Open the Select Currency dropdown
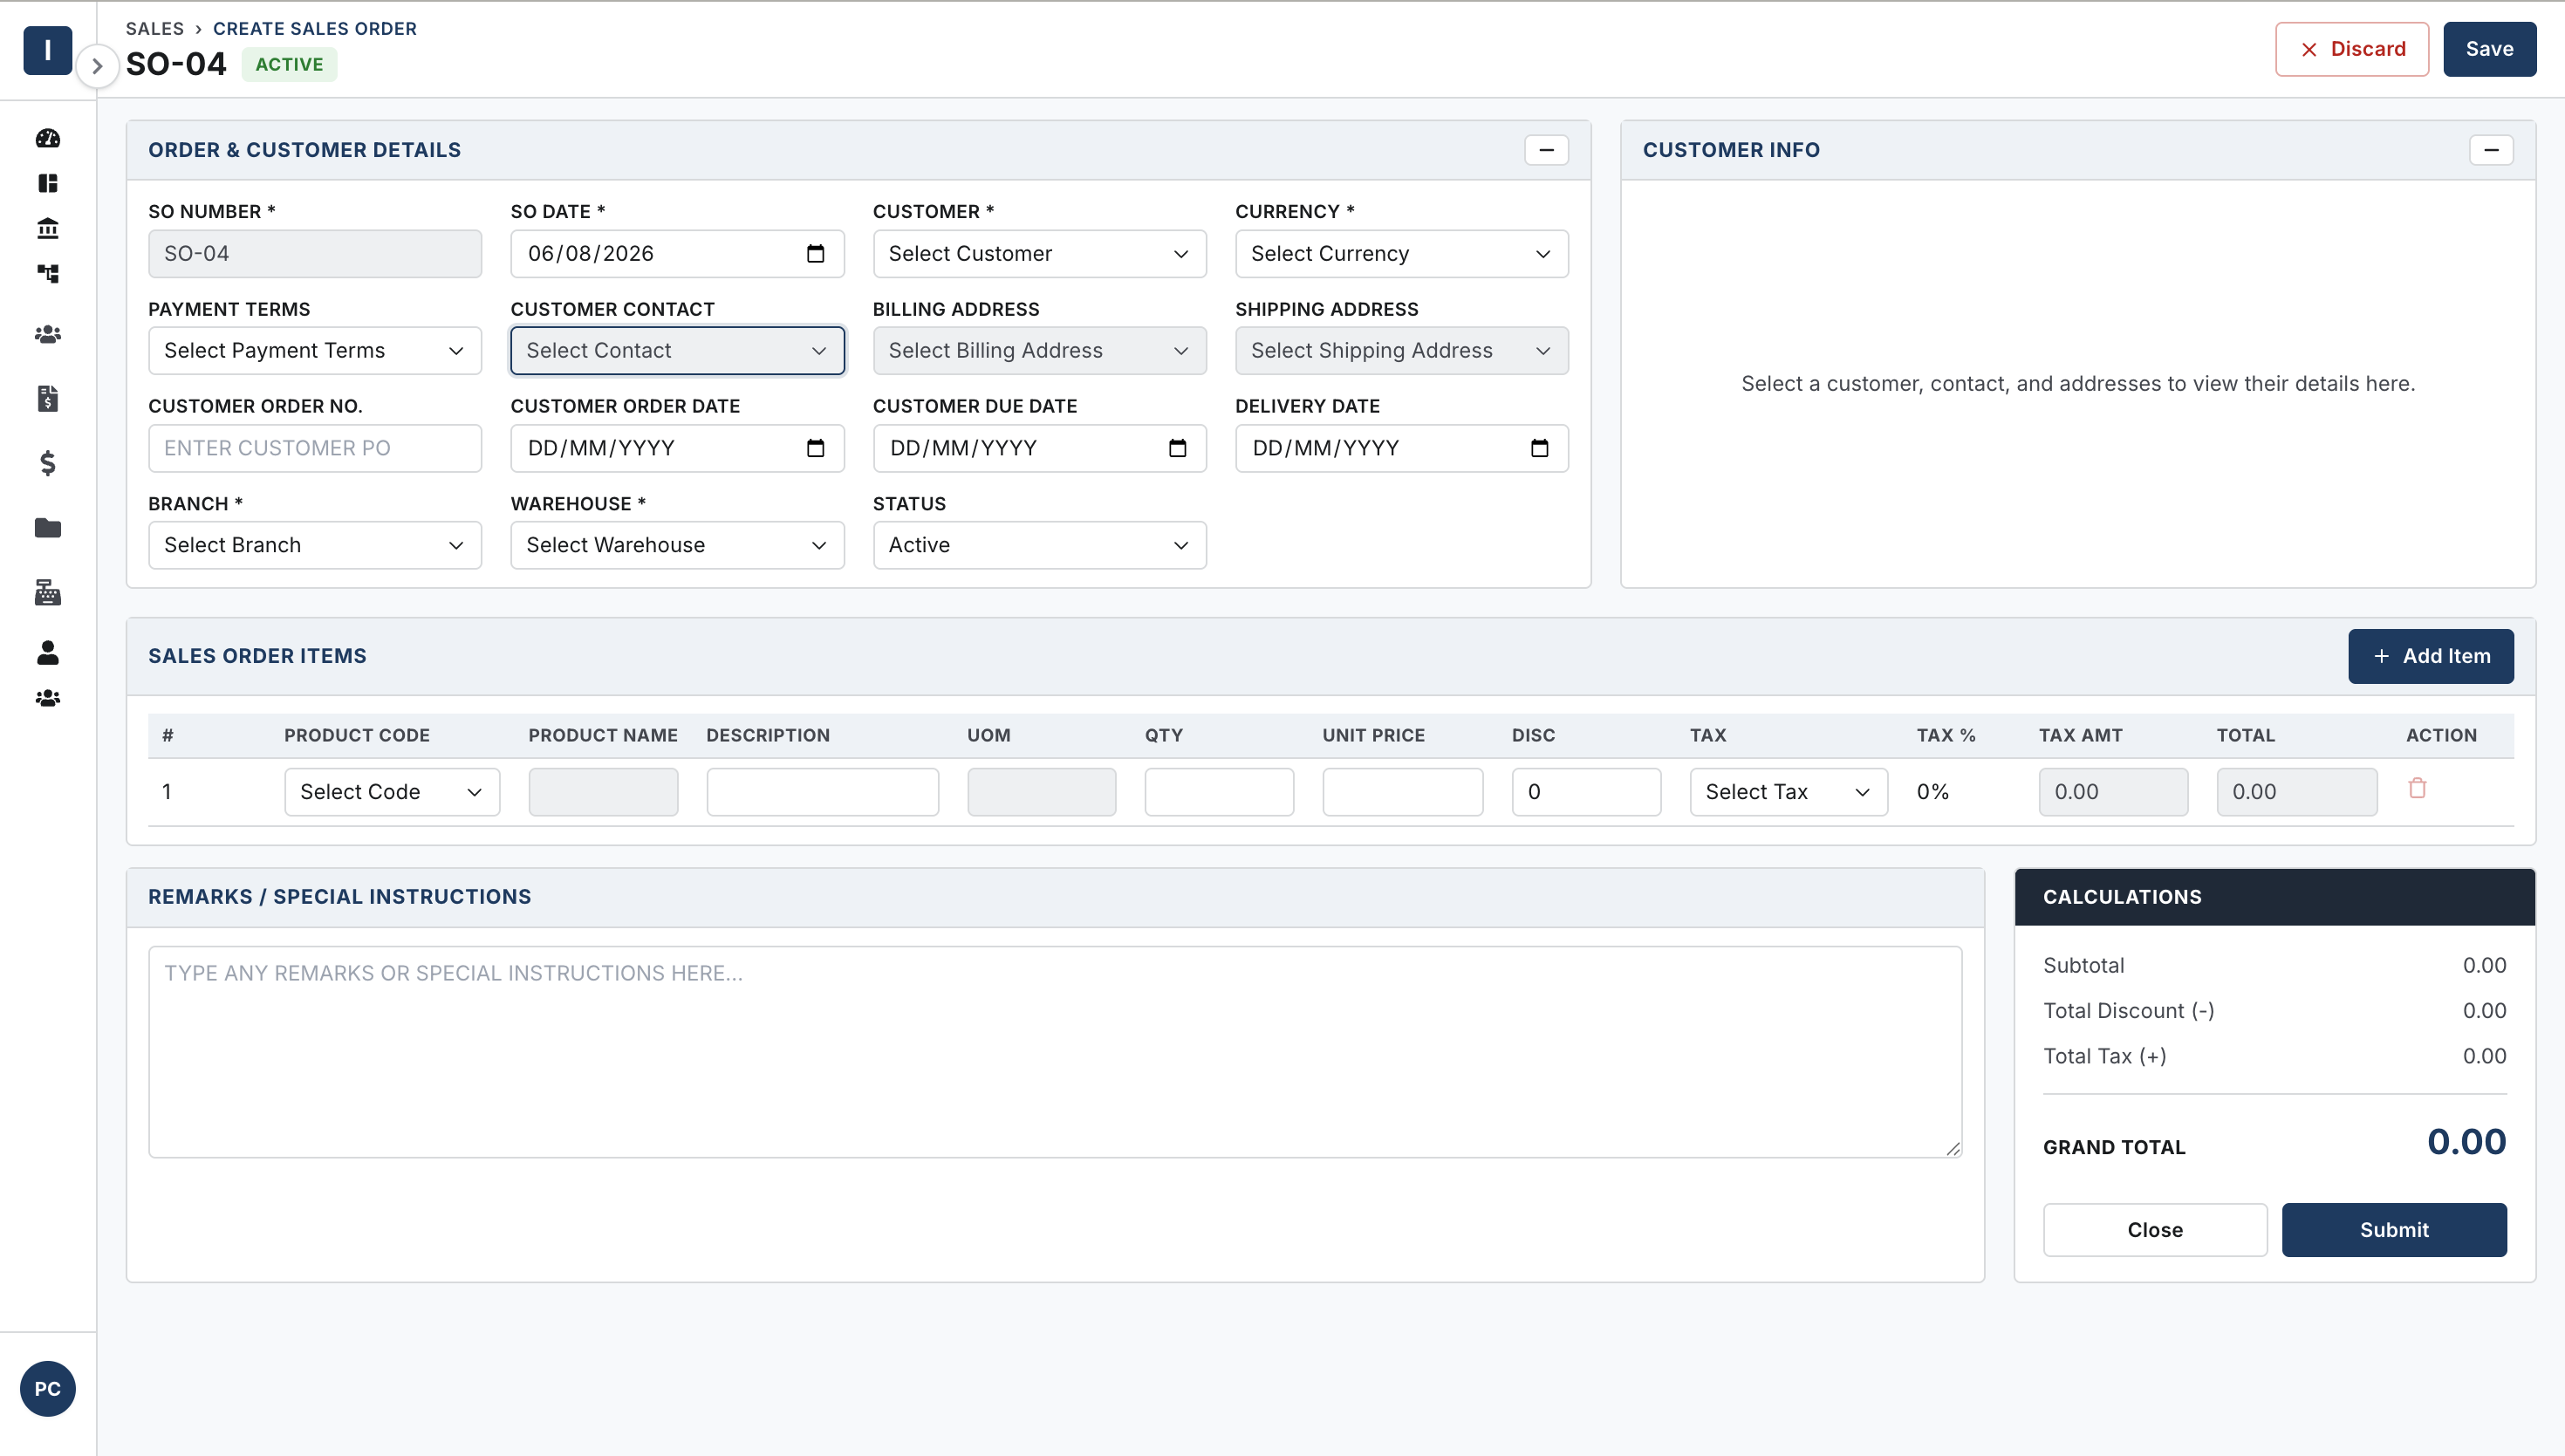 pos(1401,254)
